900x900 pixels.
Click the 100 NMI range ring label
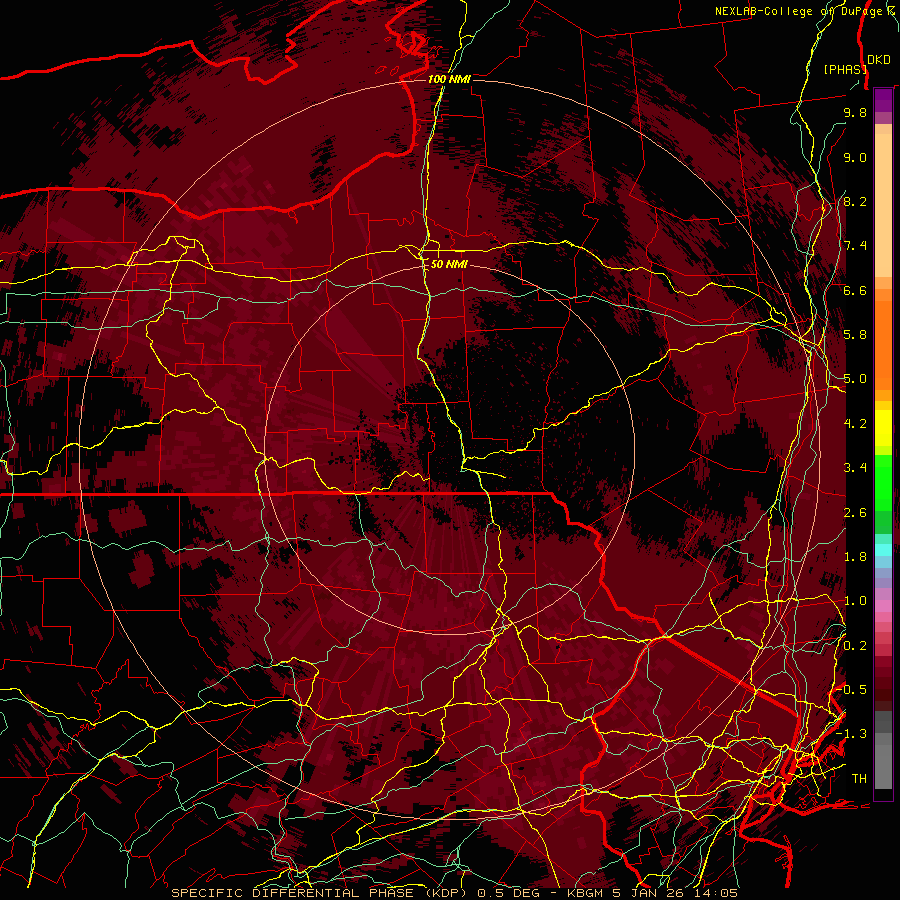click(x=449, y=79)
